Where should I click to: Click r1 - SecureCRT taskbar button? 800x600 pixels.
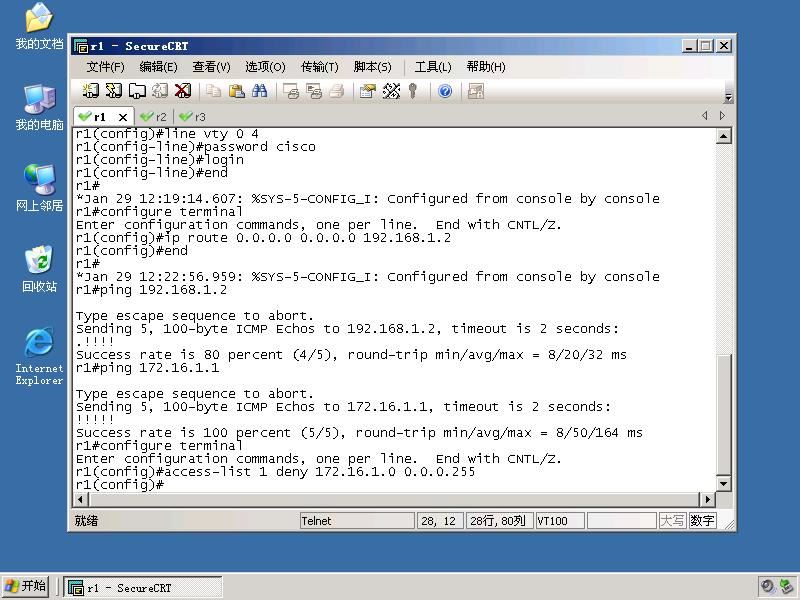[x=143, y=587]
